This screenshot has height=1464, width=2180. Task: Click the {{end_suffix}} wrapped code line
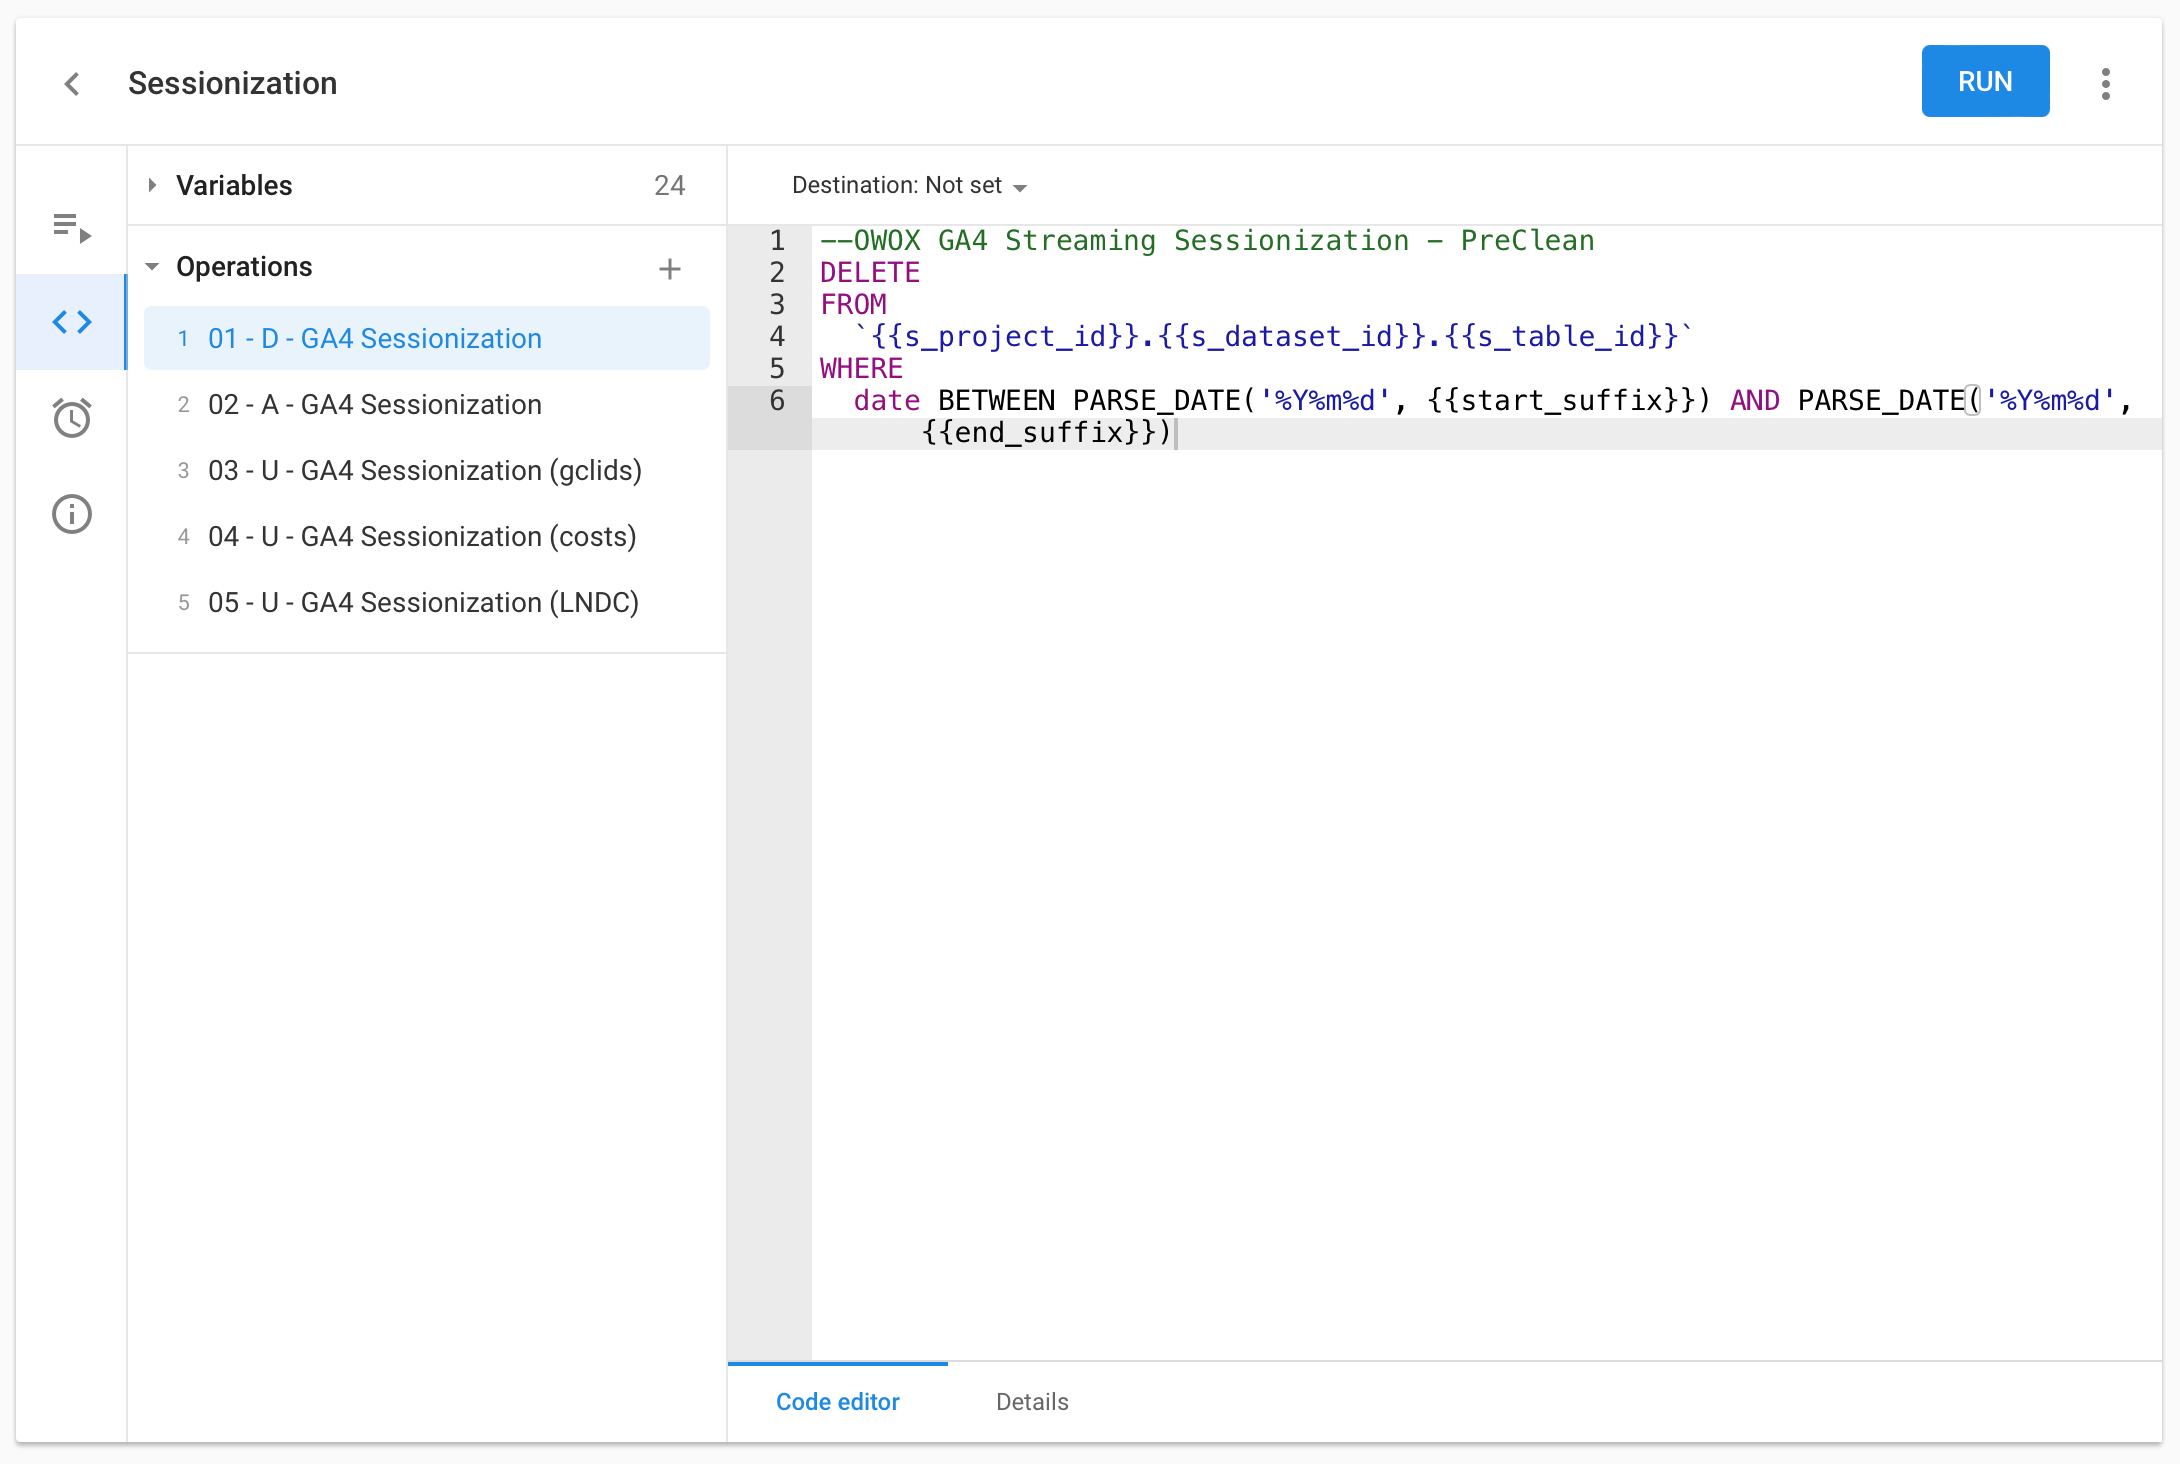point(1046,432)
